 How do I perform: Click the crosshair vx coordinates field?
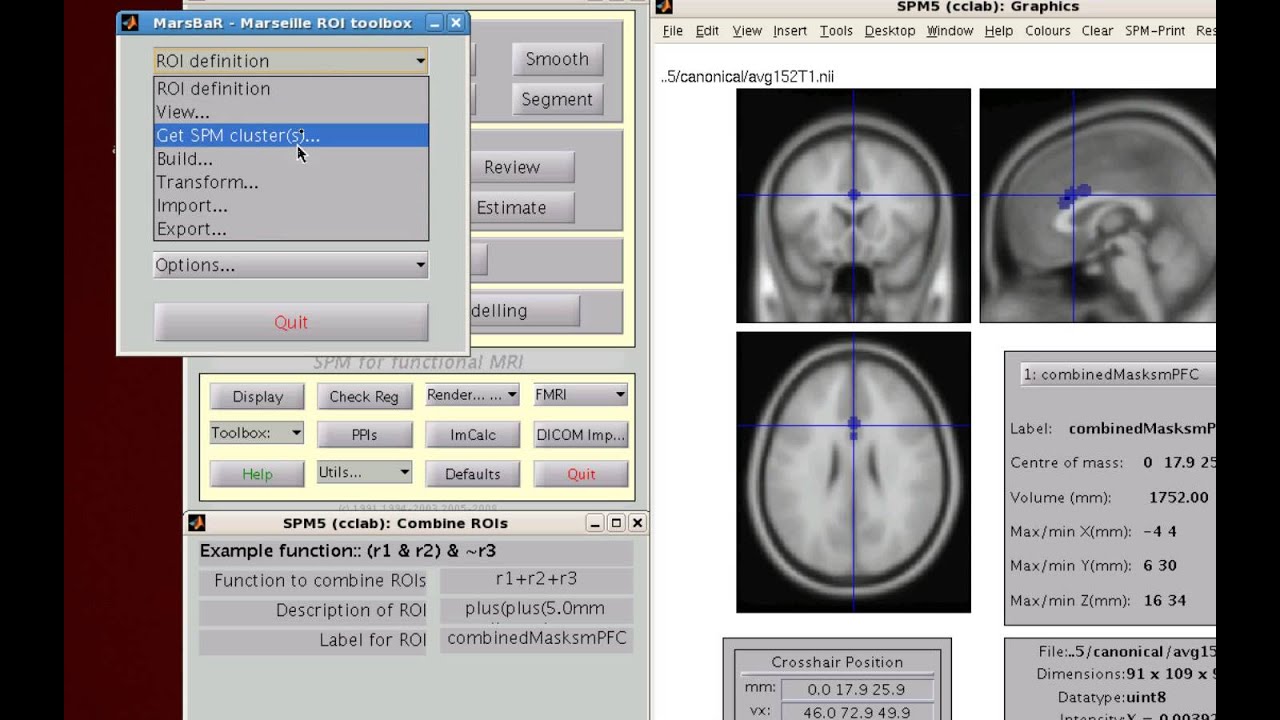click(859, 712)
